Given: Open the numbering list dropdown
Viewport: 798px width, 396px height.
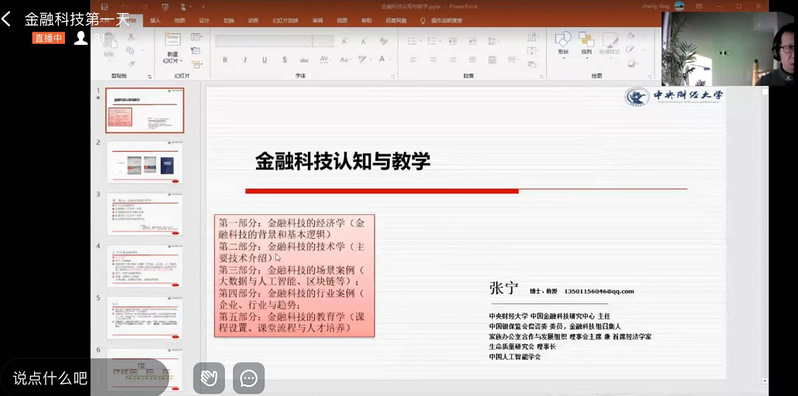Looking at the screenshot, I should (x=433, y=41).
